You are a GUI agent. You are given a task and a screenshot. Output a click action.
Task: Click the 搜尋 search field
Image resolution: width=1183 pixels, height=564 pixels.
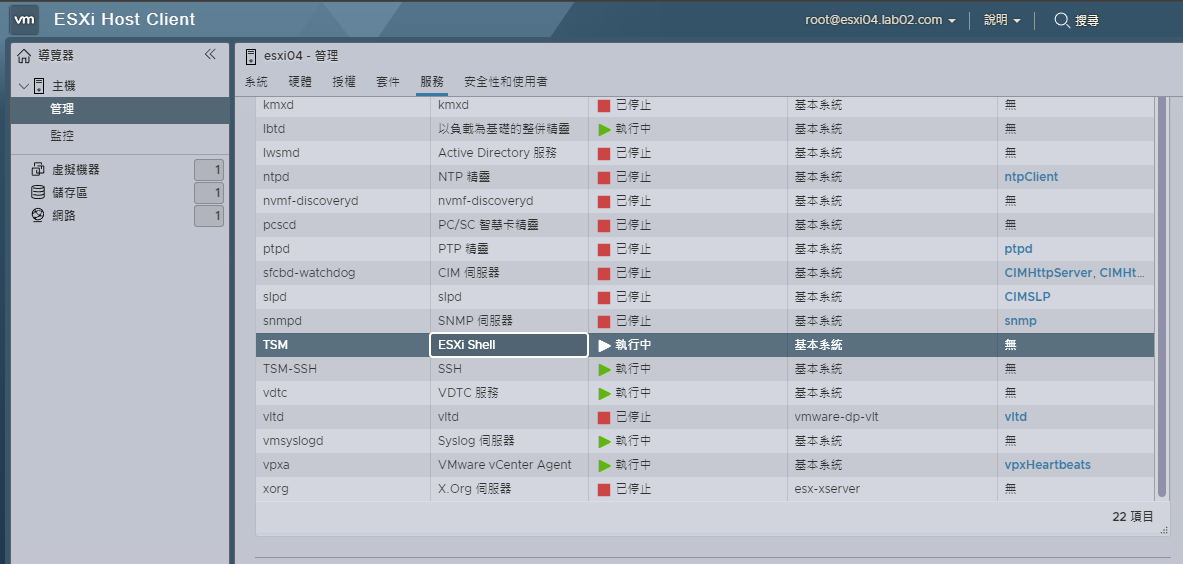pyautogui.click(x=1086, y=20)
